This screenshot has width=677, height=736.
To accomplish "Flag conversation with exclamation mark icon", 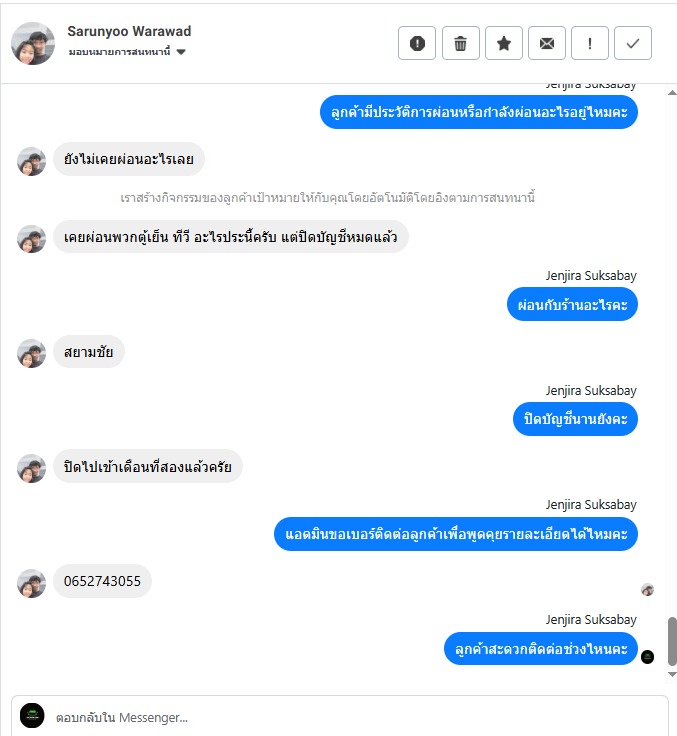I will pos(590,43).
